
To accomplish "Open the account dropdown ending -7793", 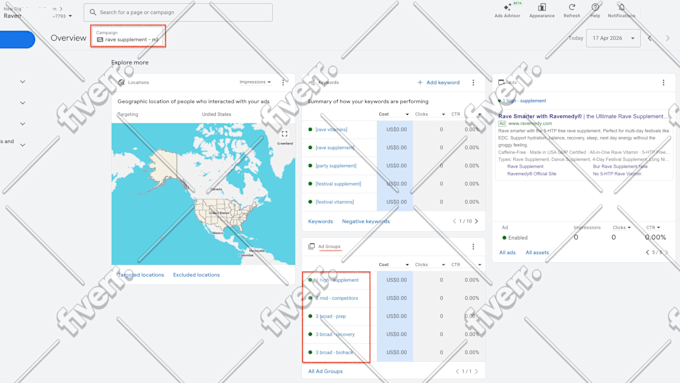I will point(62,16).
